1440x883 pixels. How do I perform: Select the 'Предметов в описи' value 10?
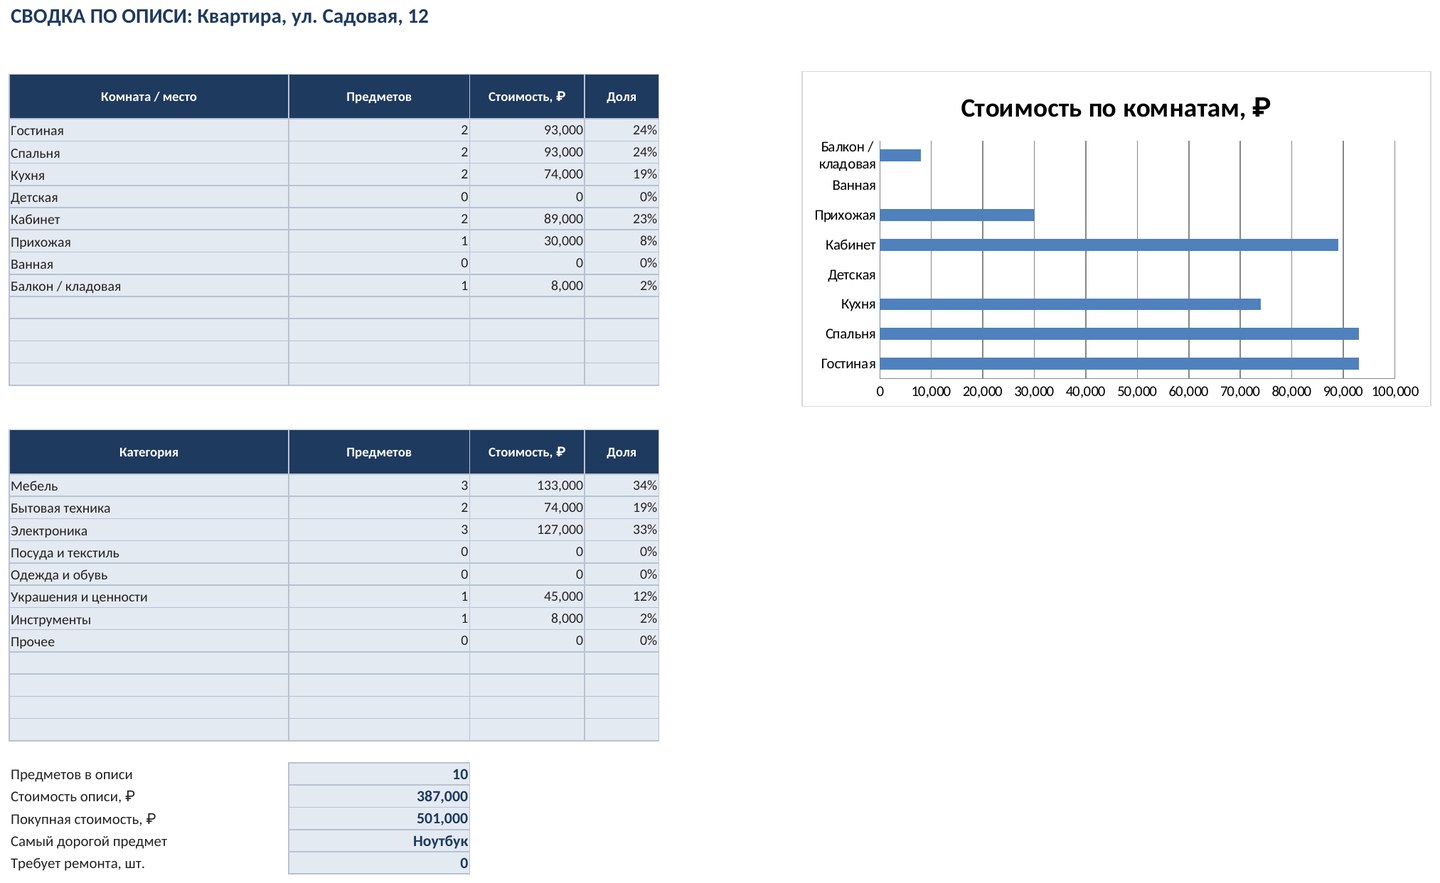pos(379,774)
